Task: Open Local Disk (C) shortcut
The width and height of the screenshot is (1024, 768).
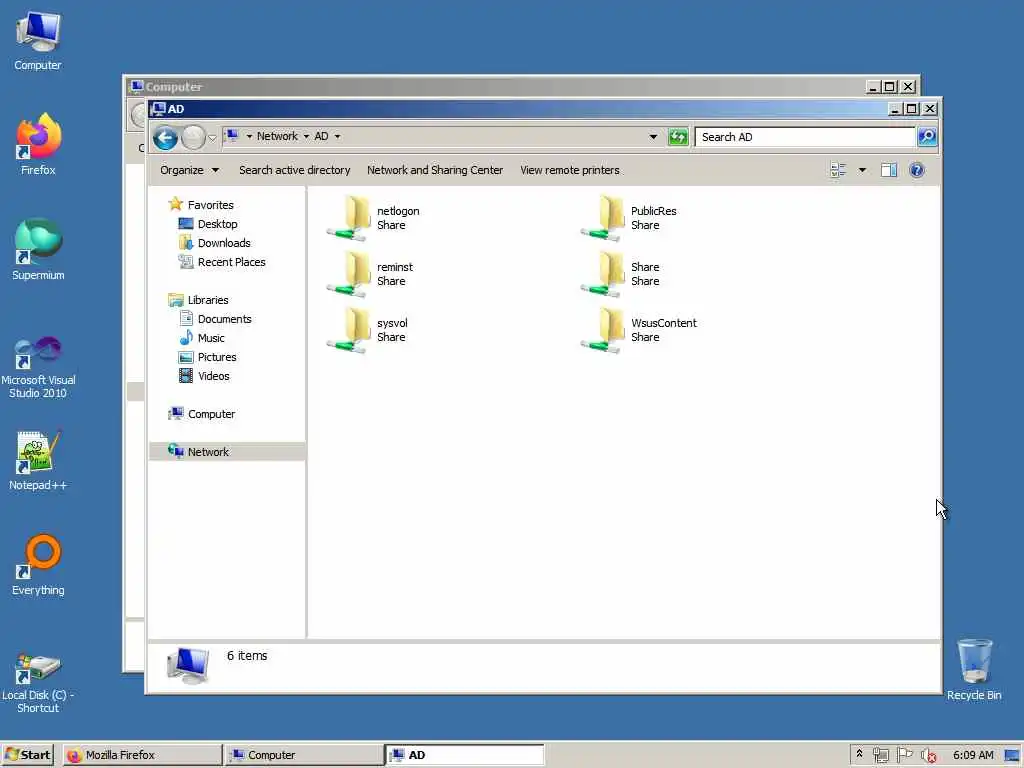Action: 38,683
